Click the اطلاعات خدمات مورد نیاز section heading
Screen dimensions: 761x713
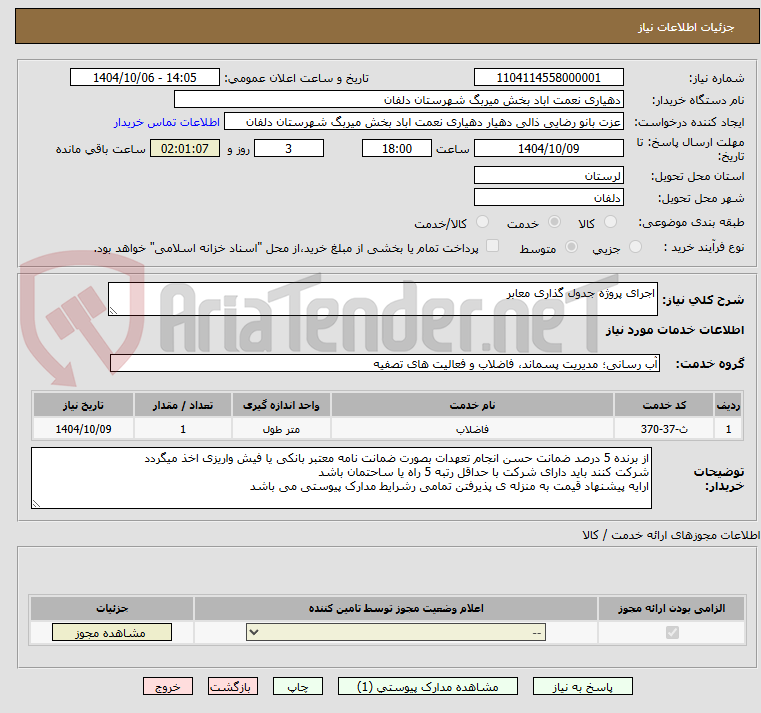click(675, 330)
